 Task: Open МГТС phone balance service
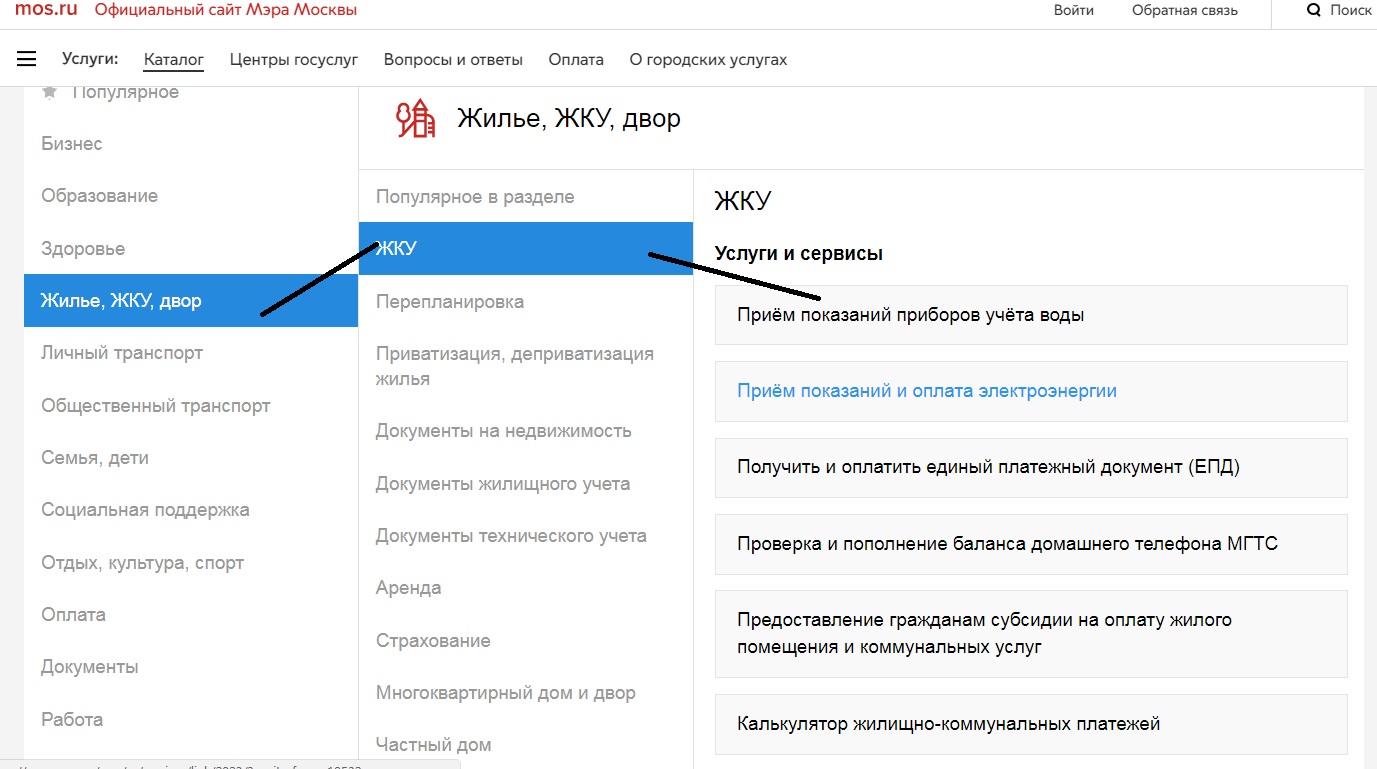(1031, 544)
